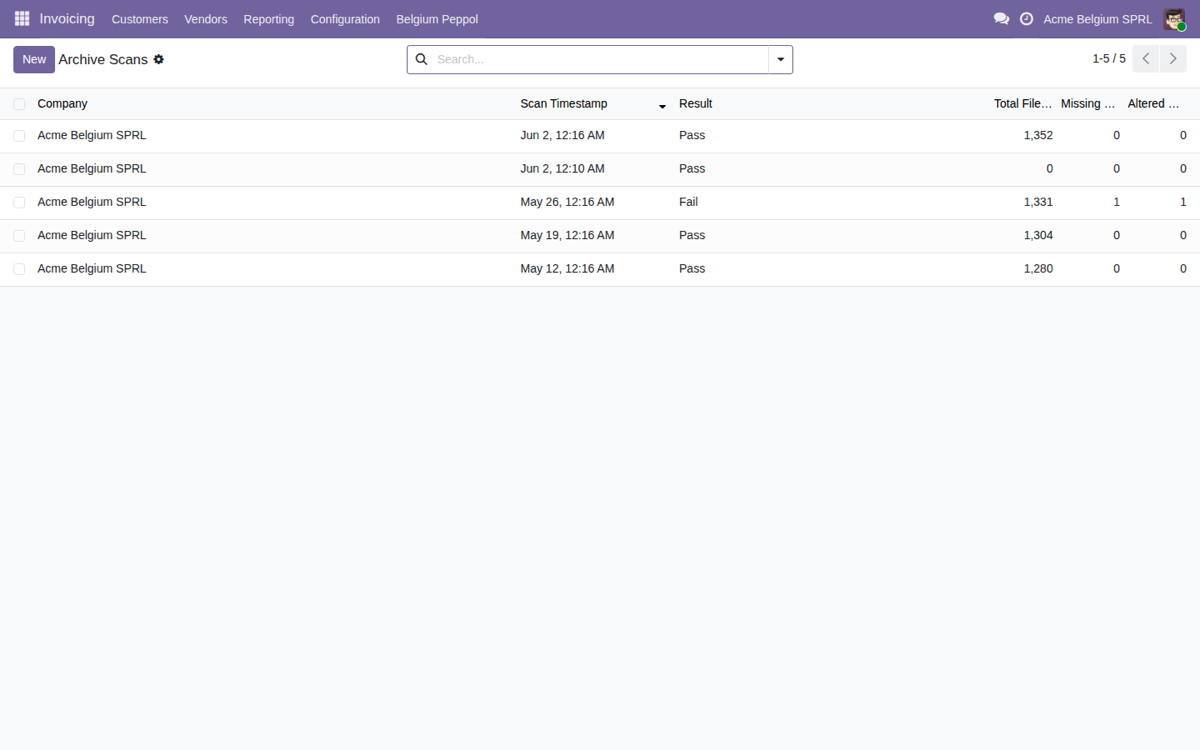Click Pass result in May 12 row
This screenshot has height=750, width=1200.
[x=692, y=269]
